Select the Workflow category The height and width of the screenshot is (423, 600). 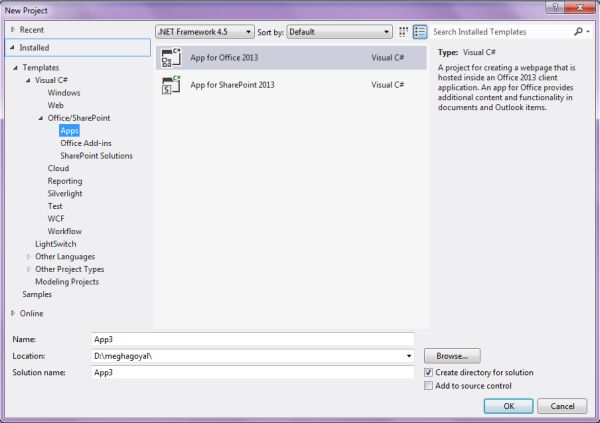(x=64, y=231)
